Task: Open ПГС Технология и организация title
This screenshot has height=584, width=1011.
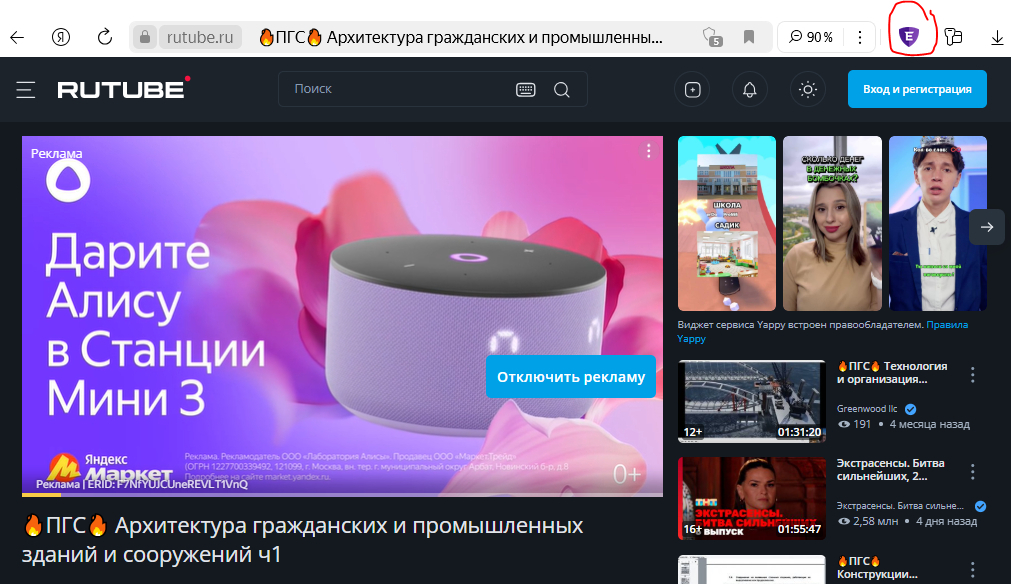Action: (x=892, y=373)
